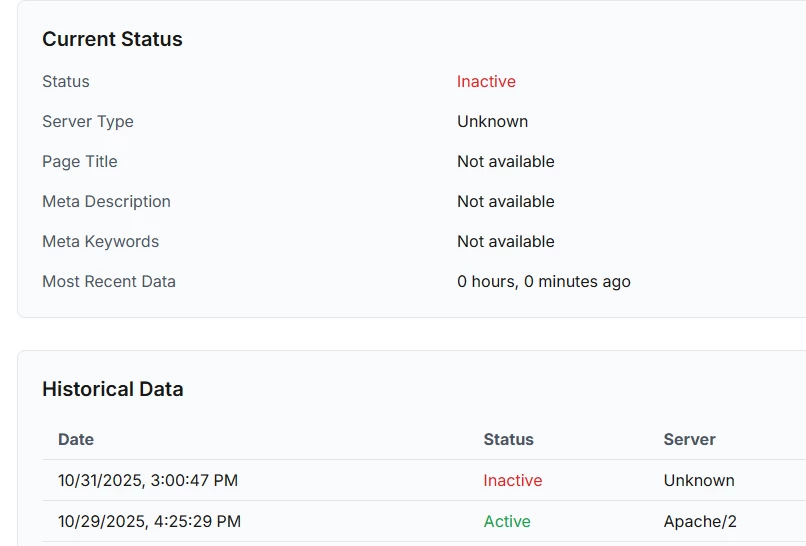This screenshot has width=806, height=546.
Task: Select the Apache/2 server cell
Action: click(x=700, y=522)
